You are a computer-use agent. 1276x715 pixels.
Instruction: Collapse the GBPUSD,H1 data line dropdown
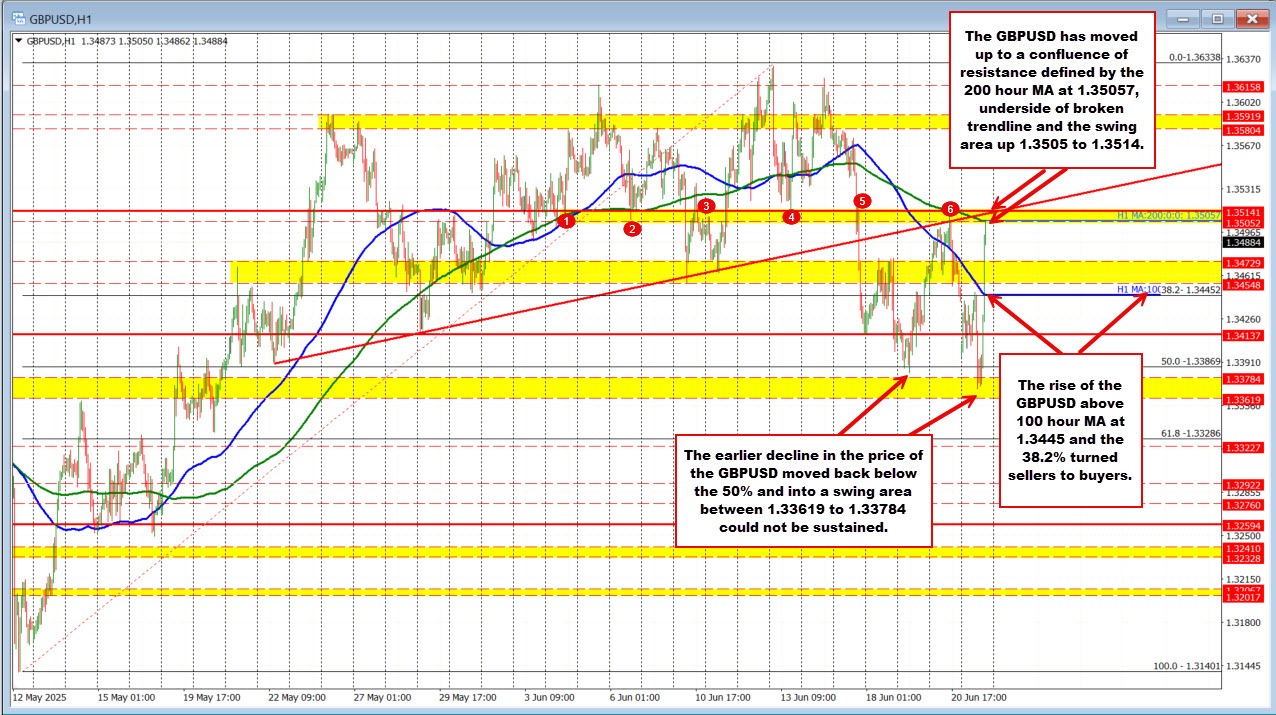click(x=17, y=41)
